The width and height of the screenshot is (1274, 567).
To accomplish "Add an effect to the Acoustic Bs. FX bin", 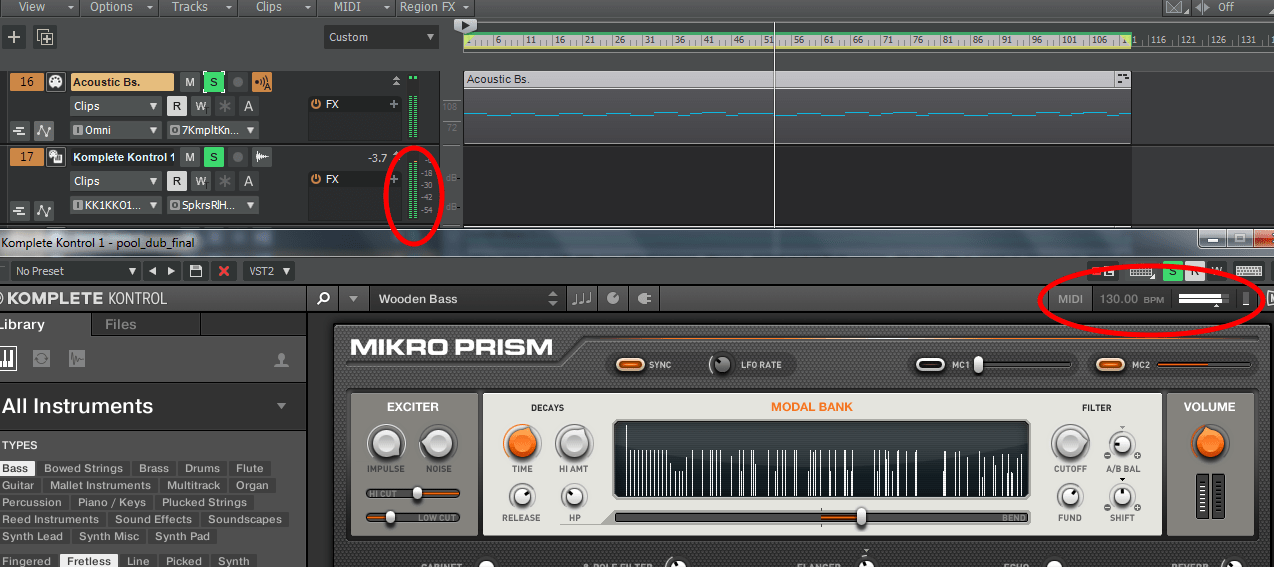I will [x=394, y=104].
